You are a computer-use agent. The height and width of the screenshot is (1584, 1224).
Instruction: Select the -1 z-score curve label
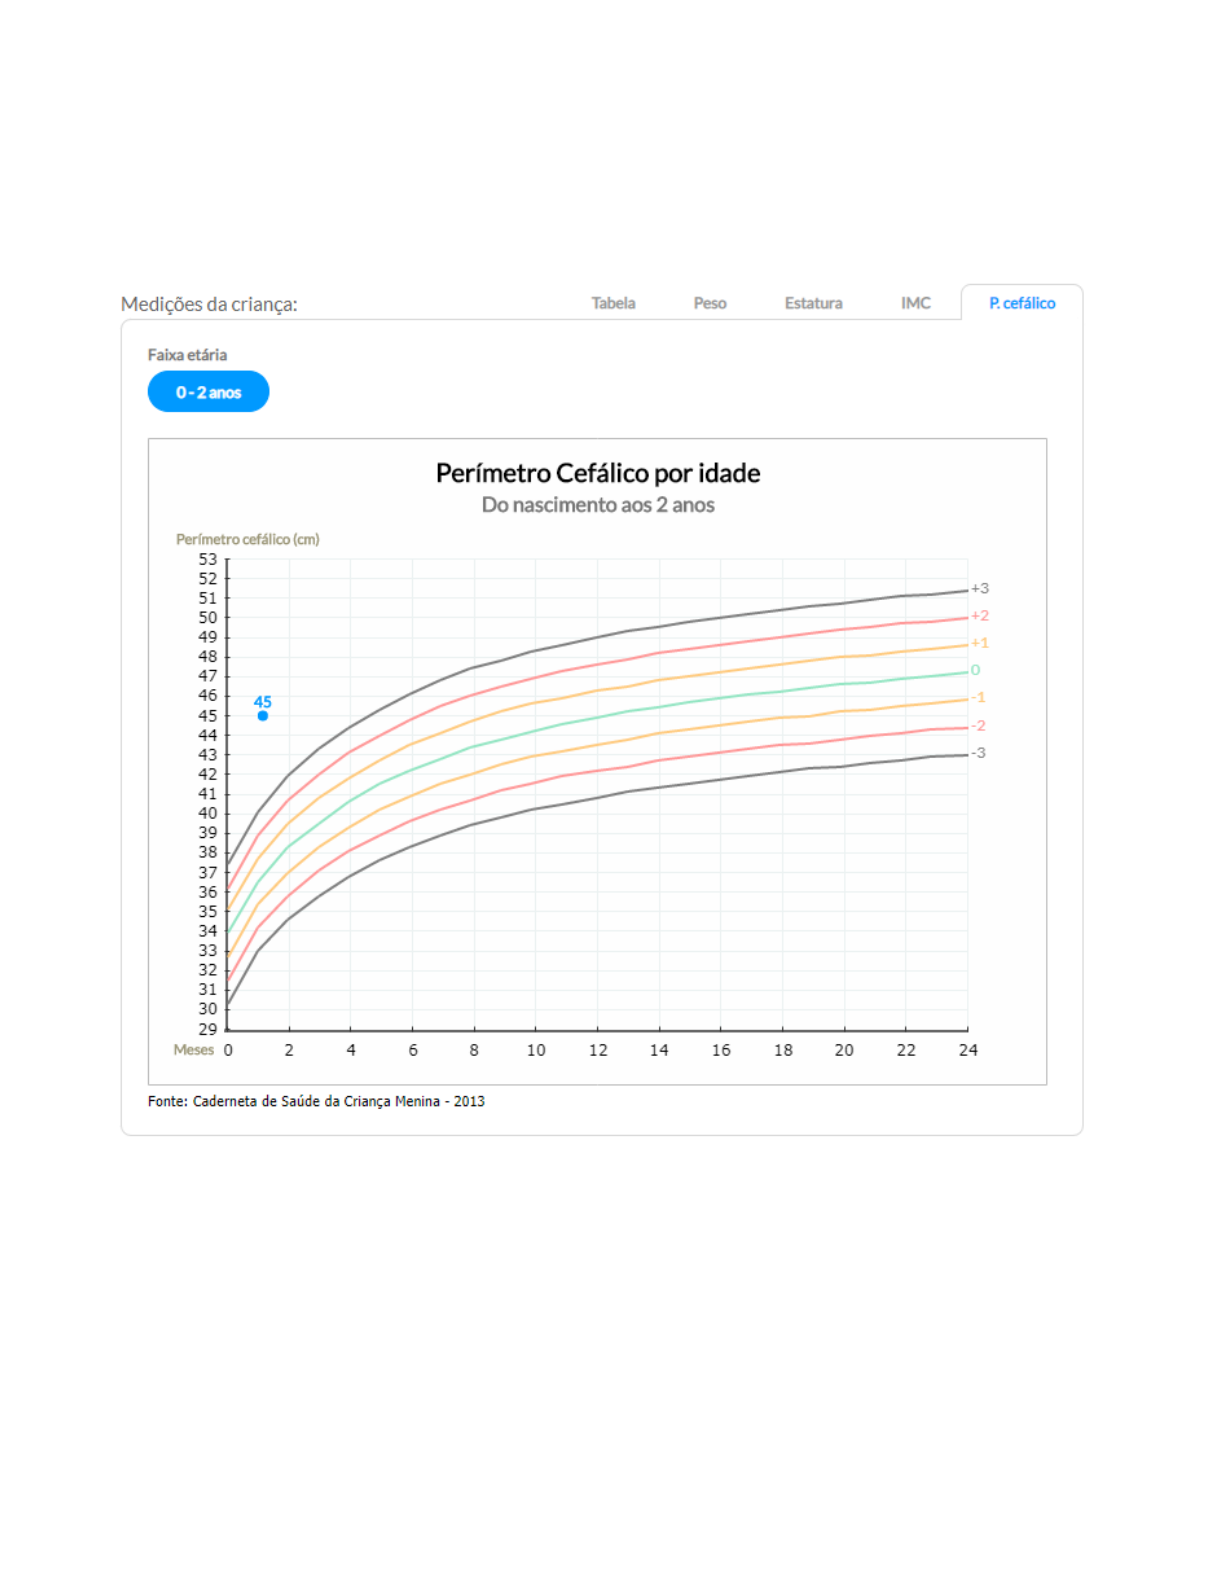point(978,698)
